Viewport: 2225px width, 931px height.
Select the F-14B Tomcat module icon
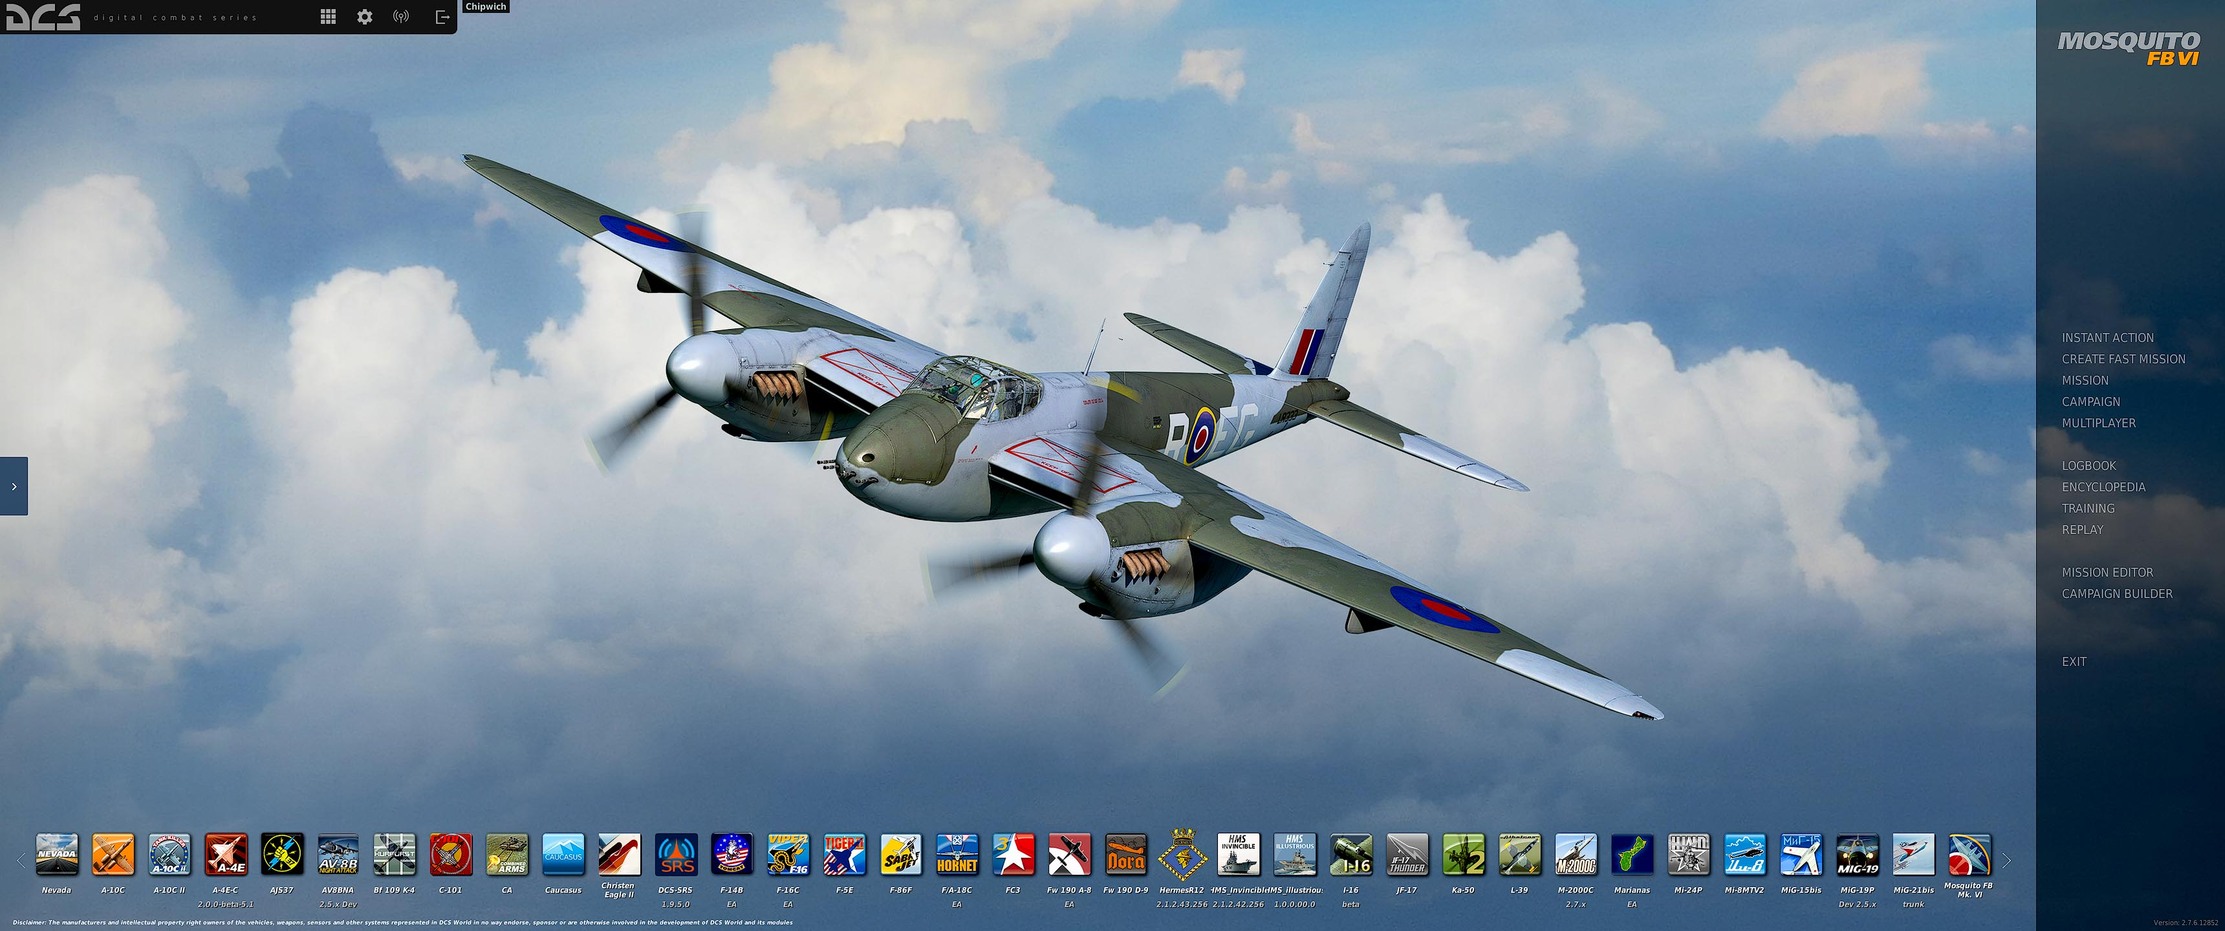[731, 855]
